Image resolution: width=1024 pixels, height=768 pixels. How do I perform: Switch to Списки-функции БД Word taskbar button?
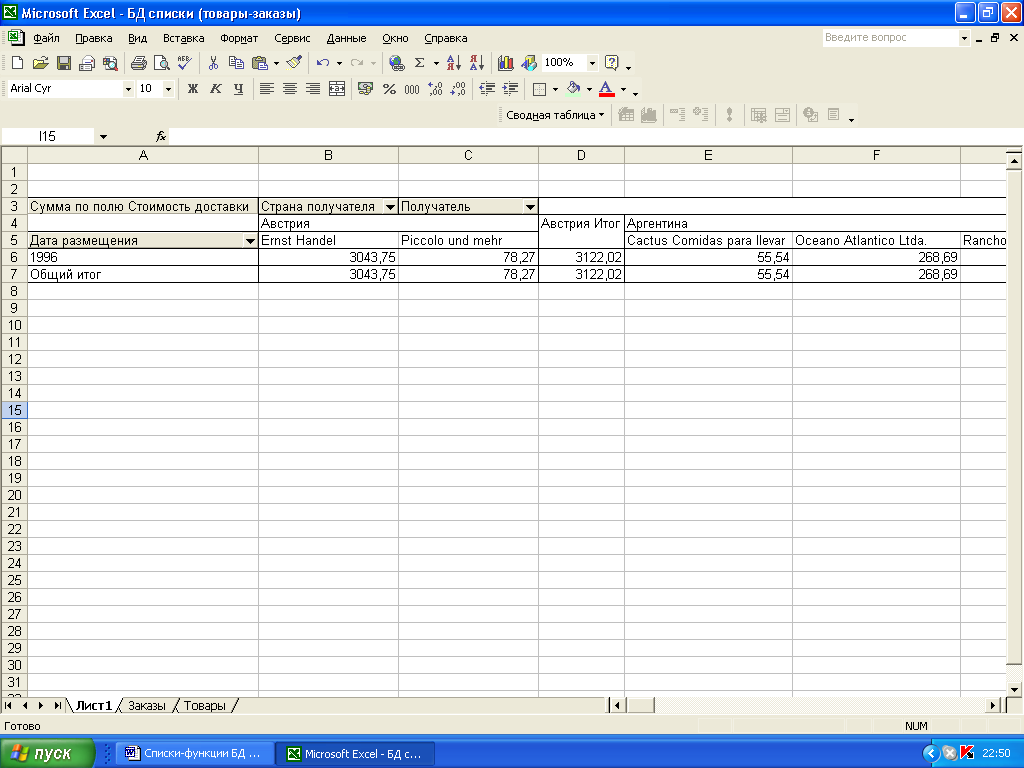pos(195,754)
